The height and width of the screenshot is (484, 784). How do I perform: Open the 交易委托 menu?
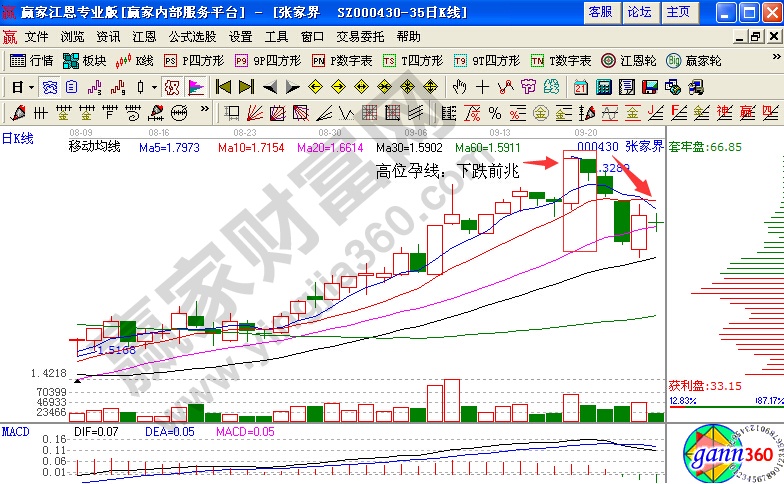click(360, 36)
